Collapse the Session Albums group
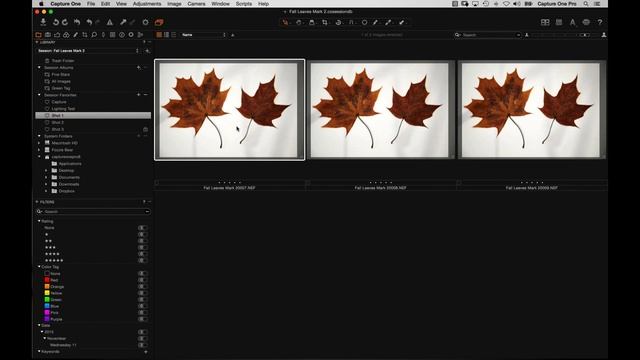This screenshot has width=640, height=360. pos(39,67)
